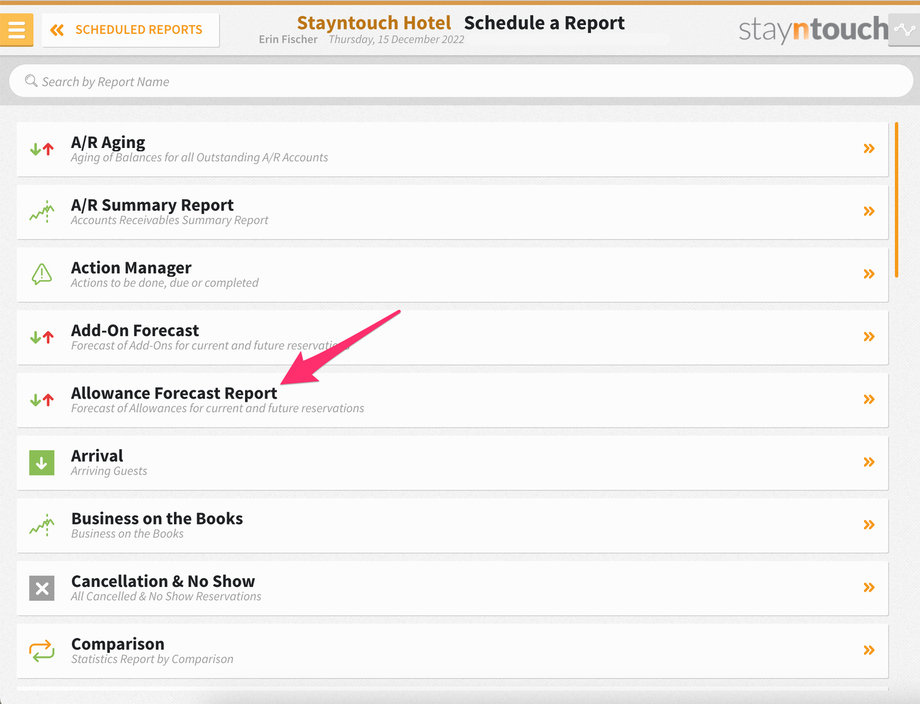Expand the Arrival report chevron
This screenshot has height=704, width=920.
click(x=869, y=462)
